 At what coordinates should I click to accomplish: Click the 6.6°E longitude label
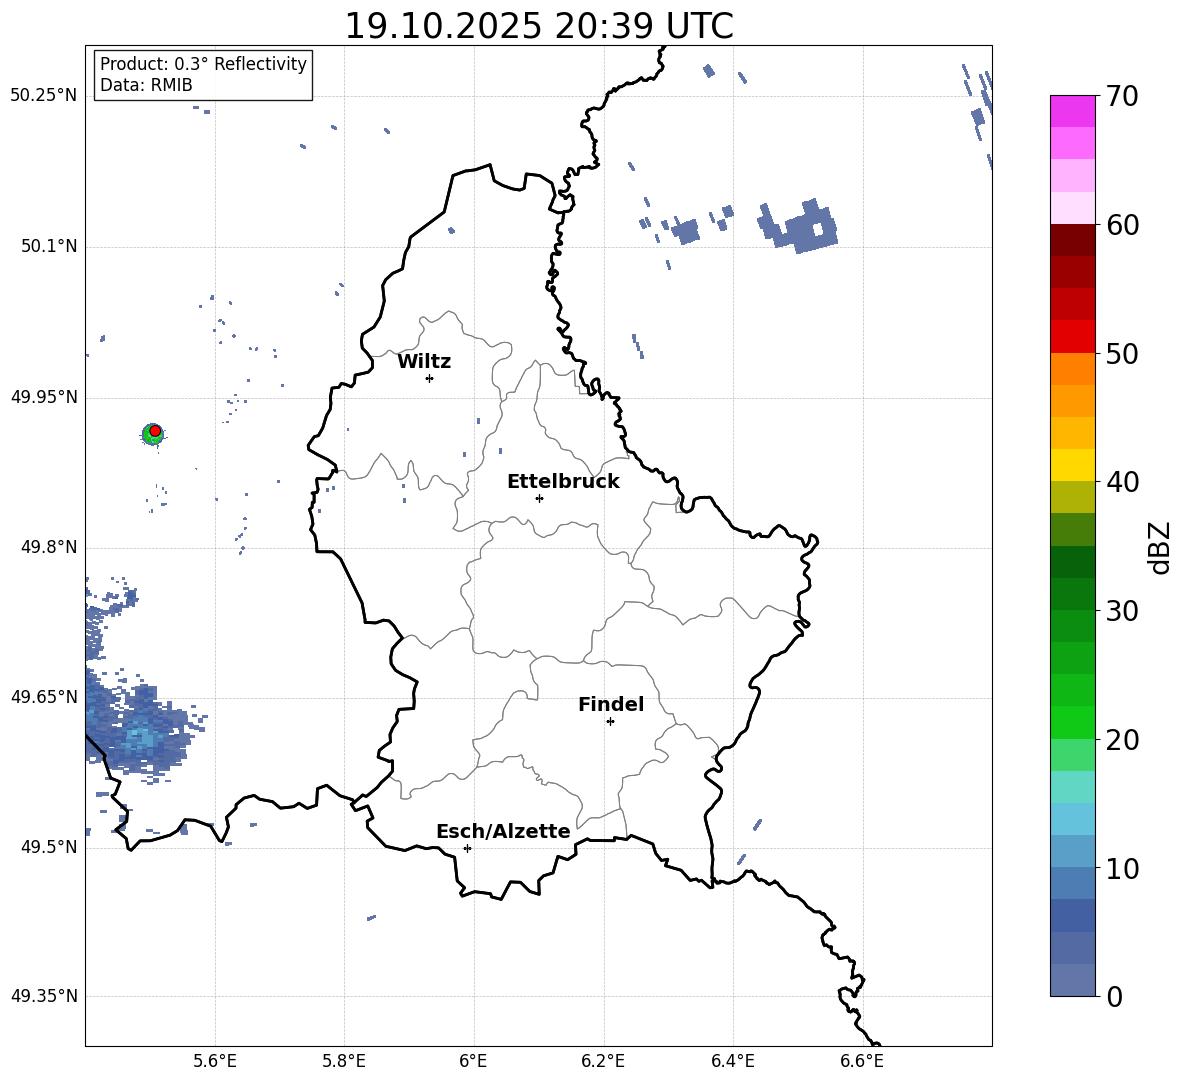tap(862, 1061)
